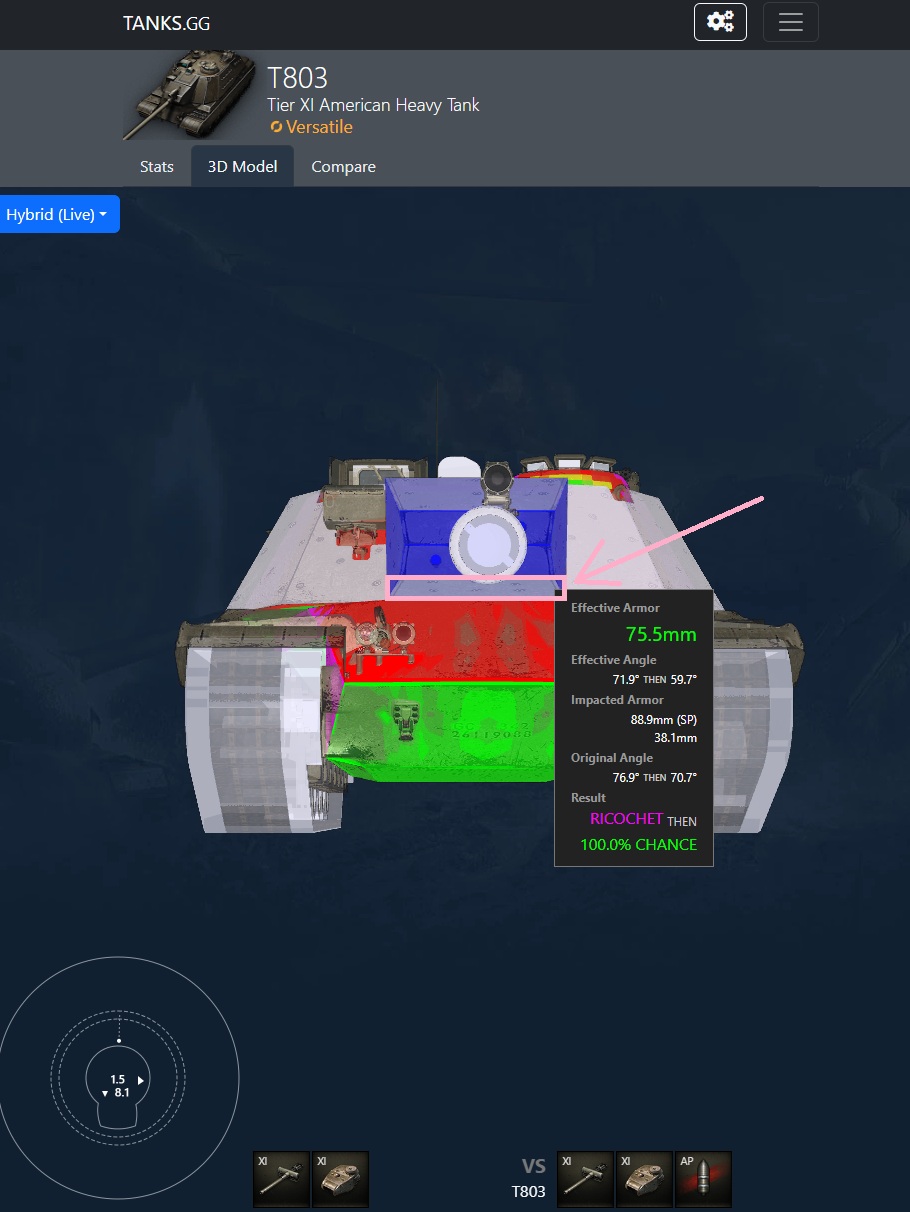This screenshot has height=1212, width=910.
Task: Open the Compare tab
Action: pos(343,167)
